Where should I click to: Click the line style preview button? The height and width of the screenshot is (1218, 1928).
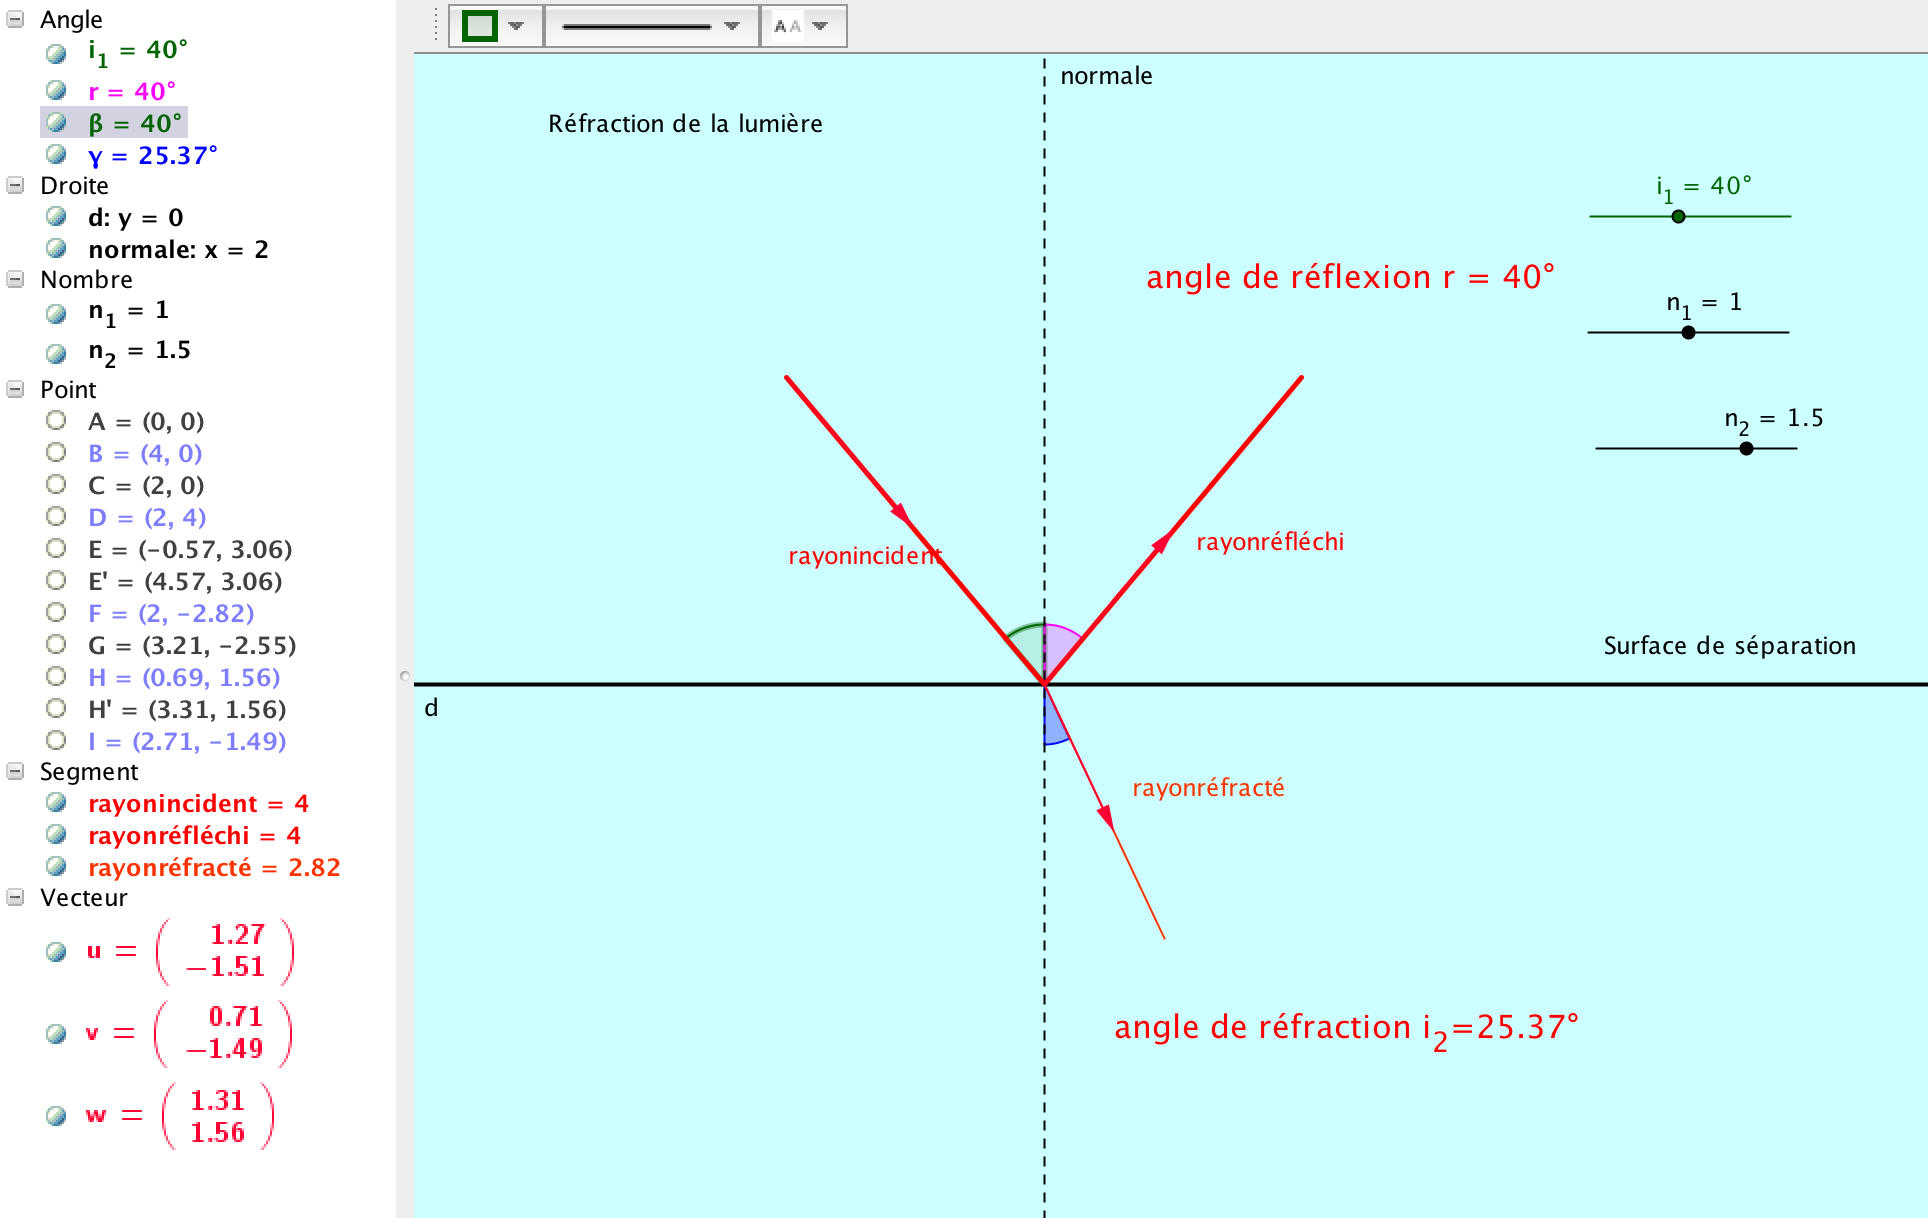(x=637, y=26)
